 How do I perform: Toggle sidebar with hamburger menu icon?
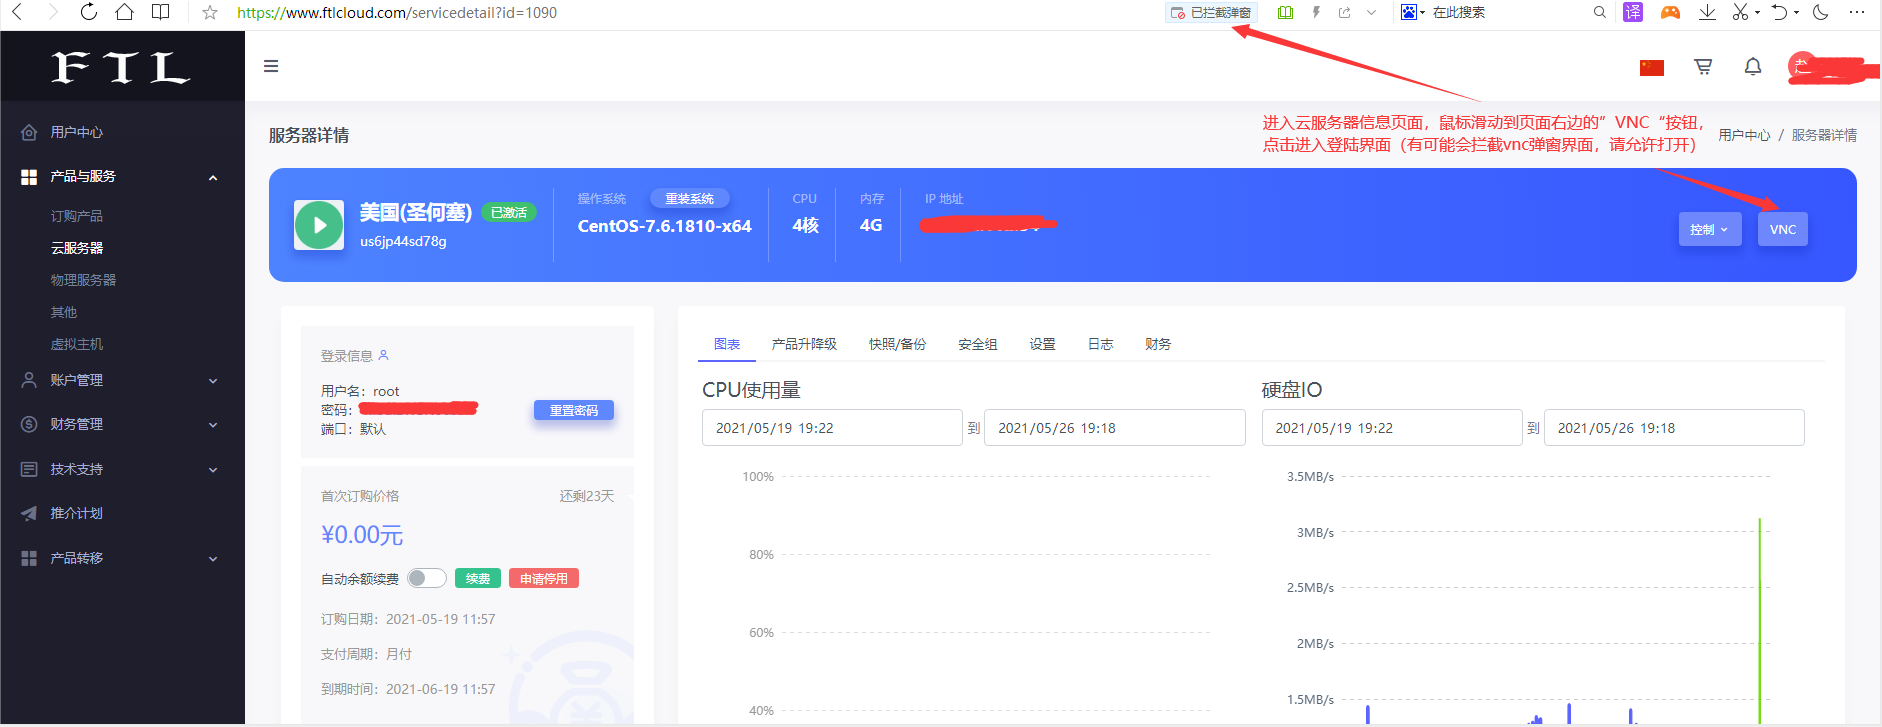(271, 66)
